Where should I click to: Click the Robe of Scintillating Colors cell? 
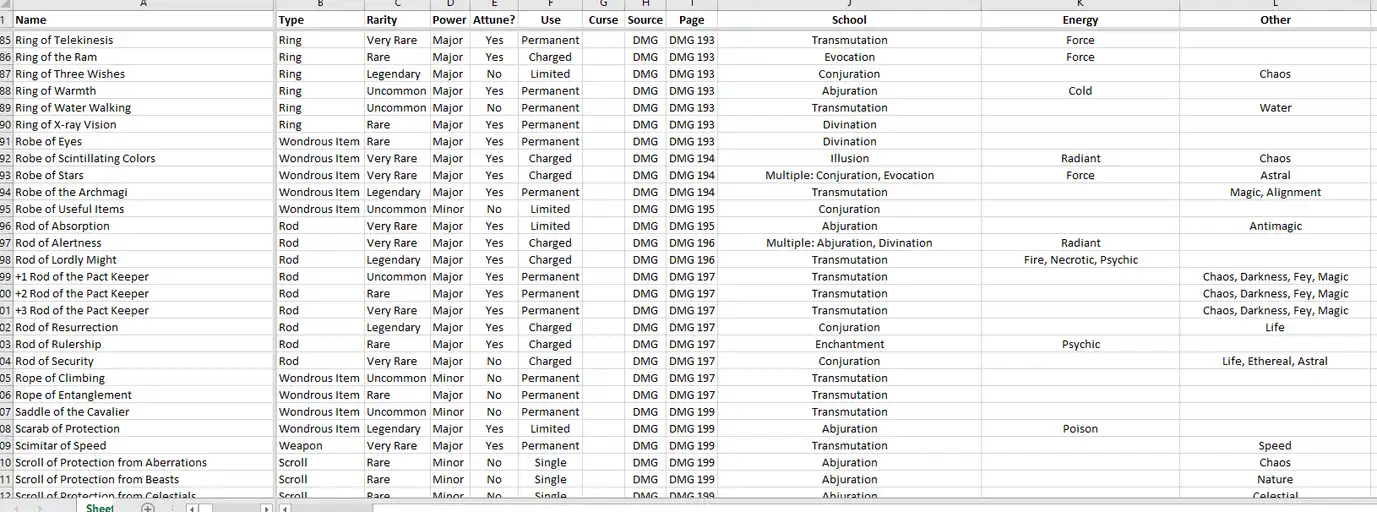pyautogui.click(x=143, y=158)
